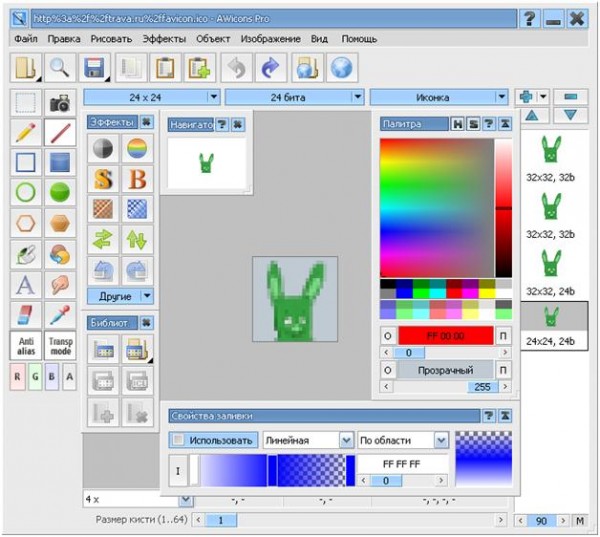The image size is (600, 537).
Task: Toggle Anti alias mode
Action: click(x=26, y=346)
